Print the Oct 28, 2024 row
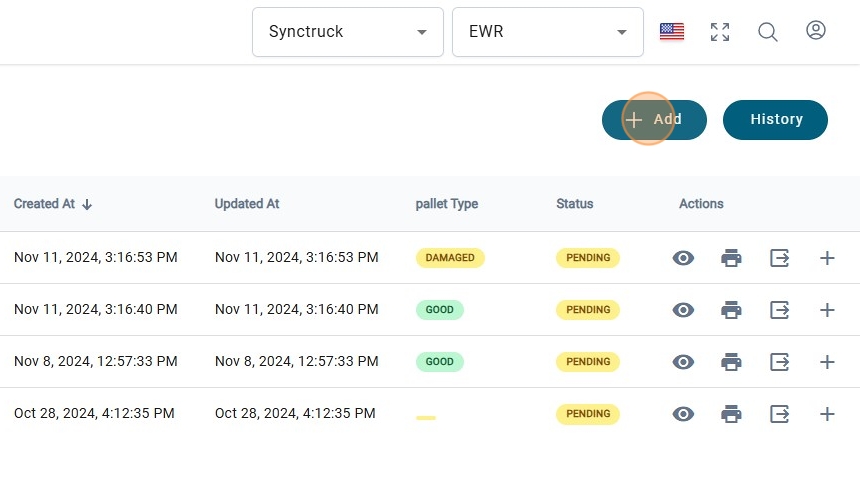This screenshot has height=480, width=860. (732, 414)
